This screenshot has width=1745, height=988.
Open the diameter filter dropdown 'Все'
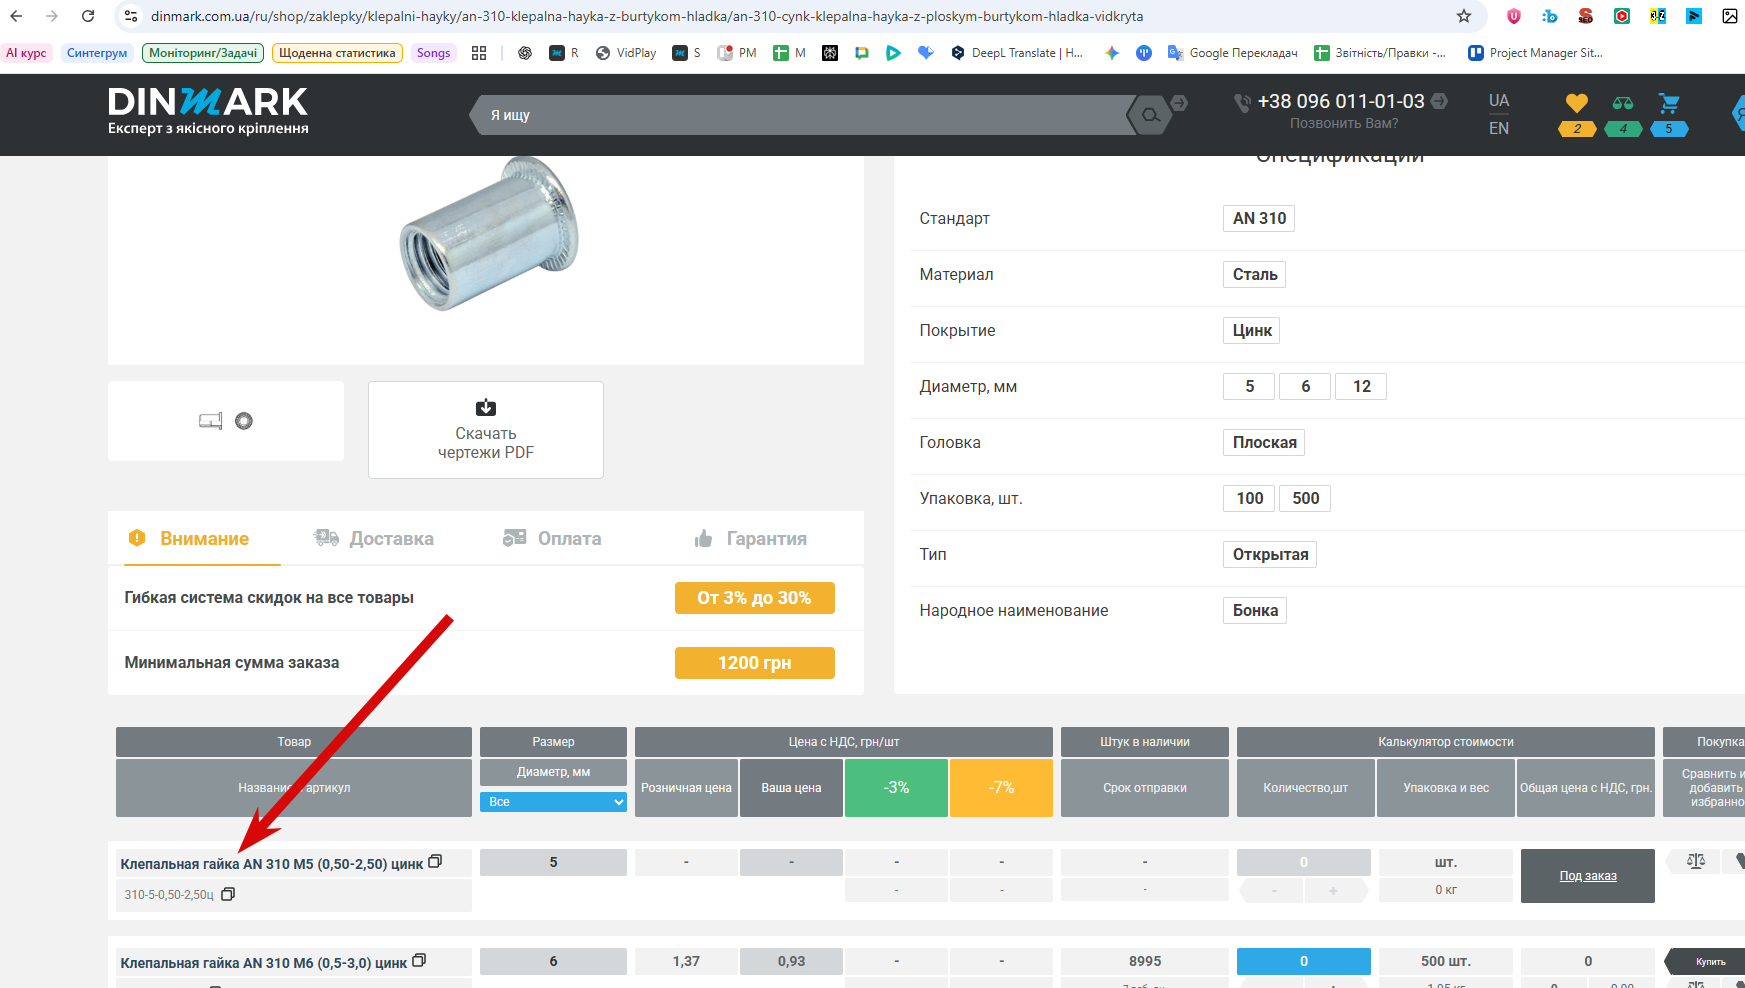[553, 802]
